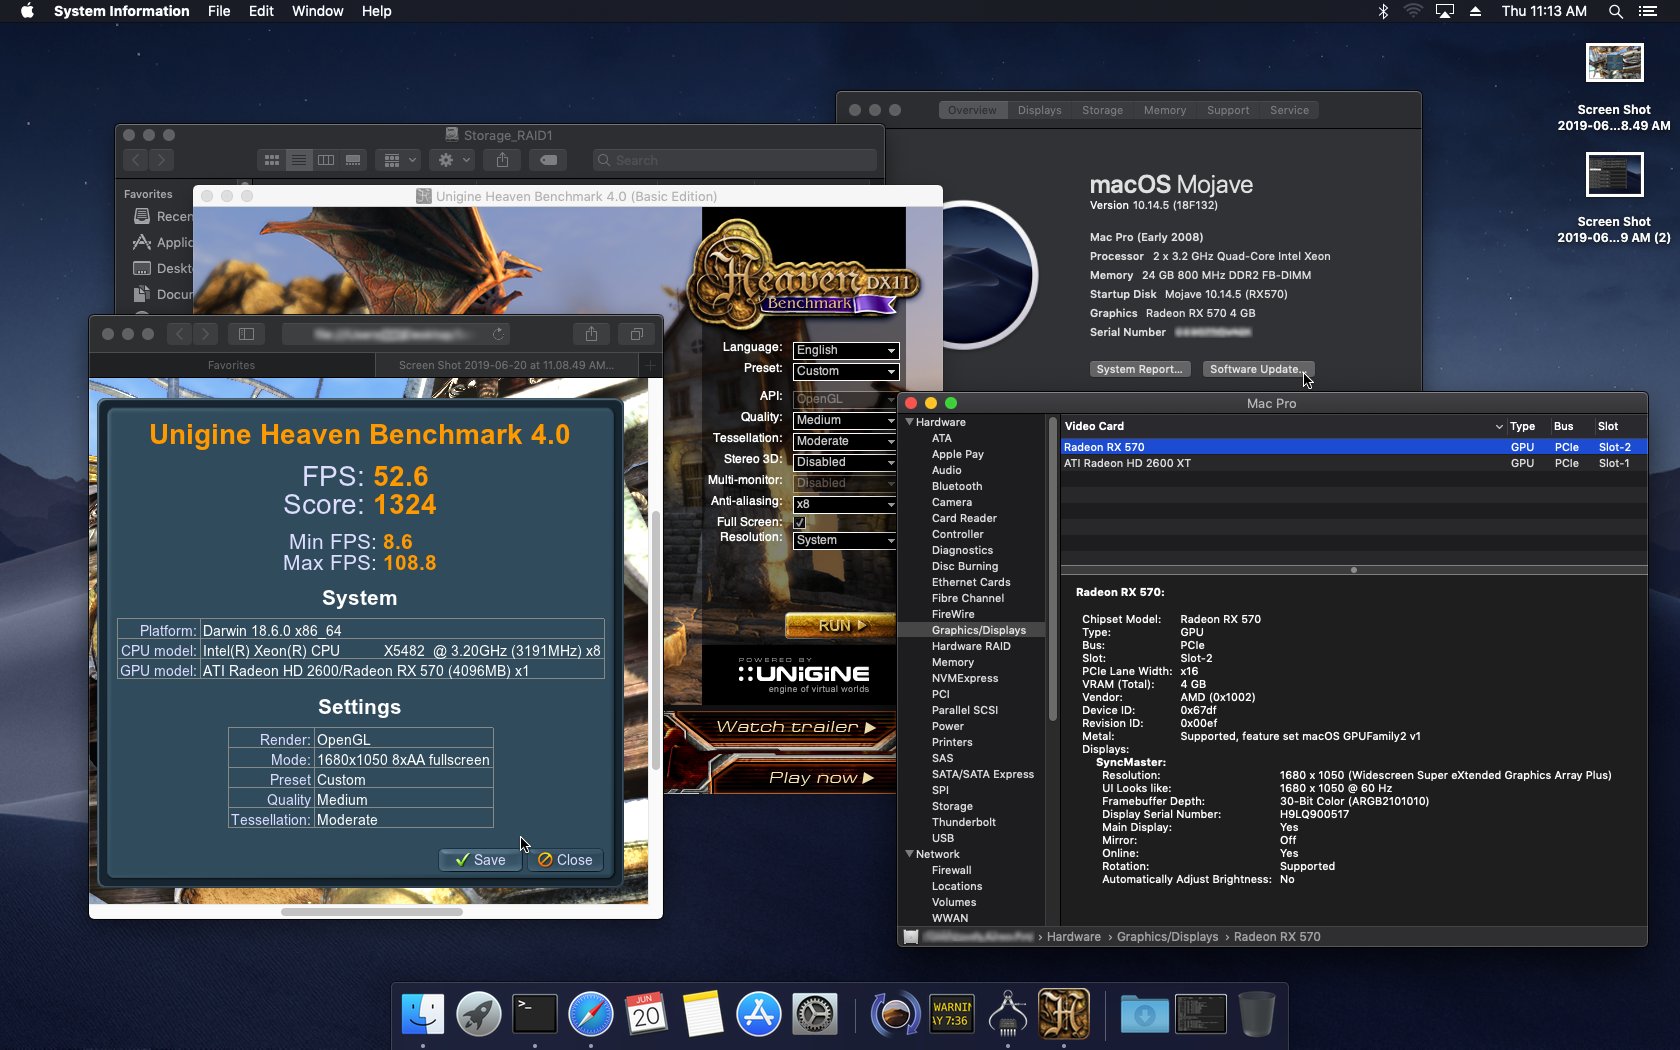The height and width of the screenshot is (1050, 1680).
Task: Collapse the Hardware tree section
Action: (910, 422)
